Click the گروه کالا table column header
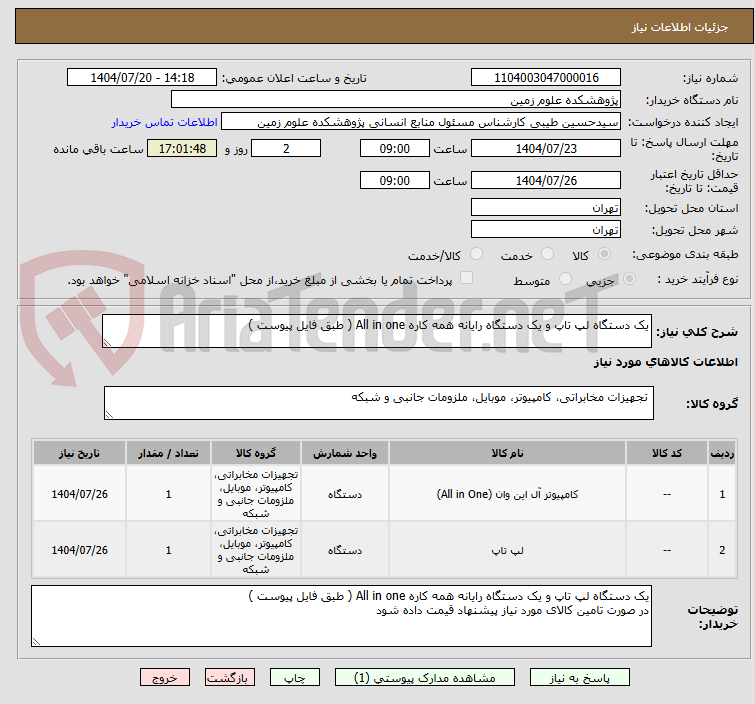The image size is (755, 704). (256, 453)
